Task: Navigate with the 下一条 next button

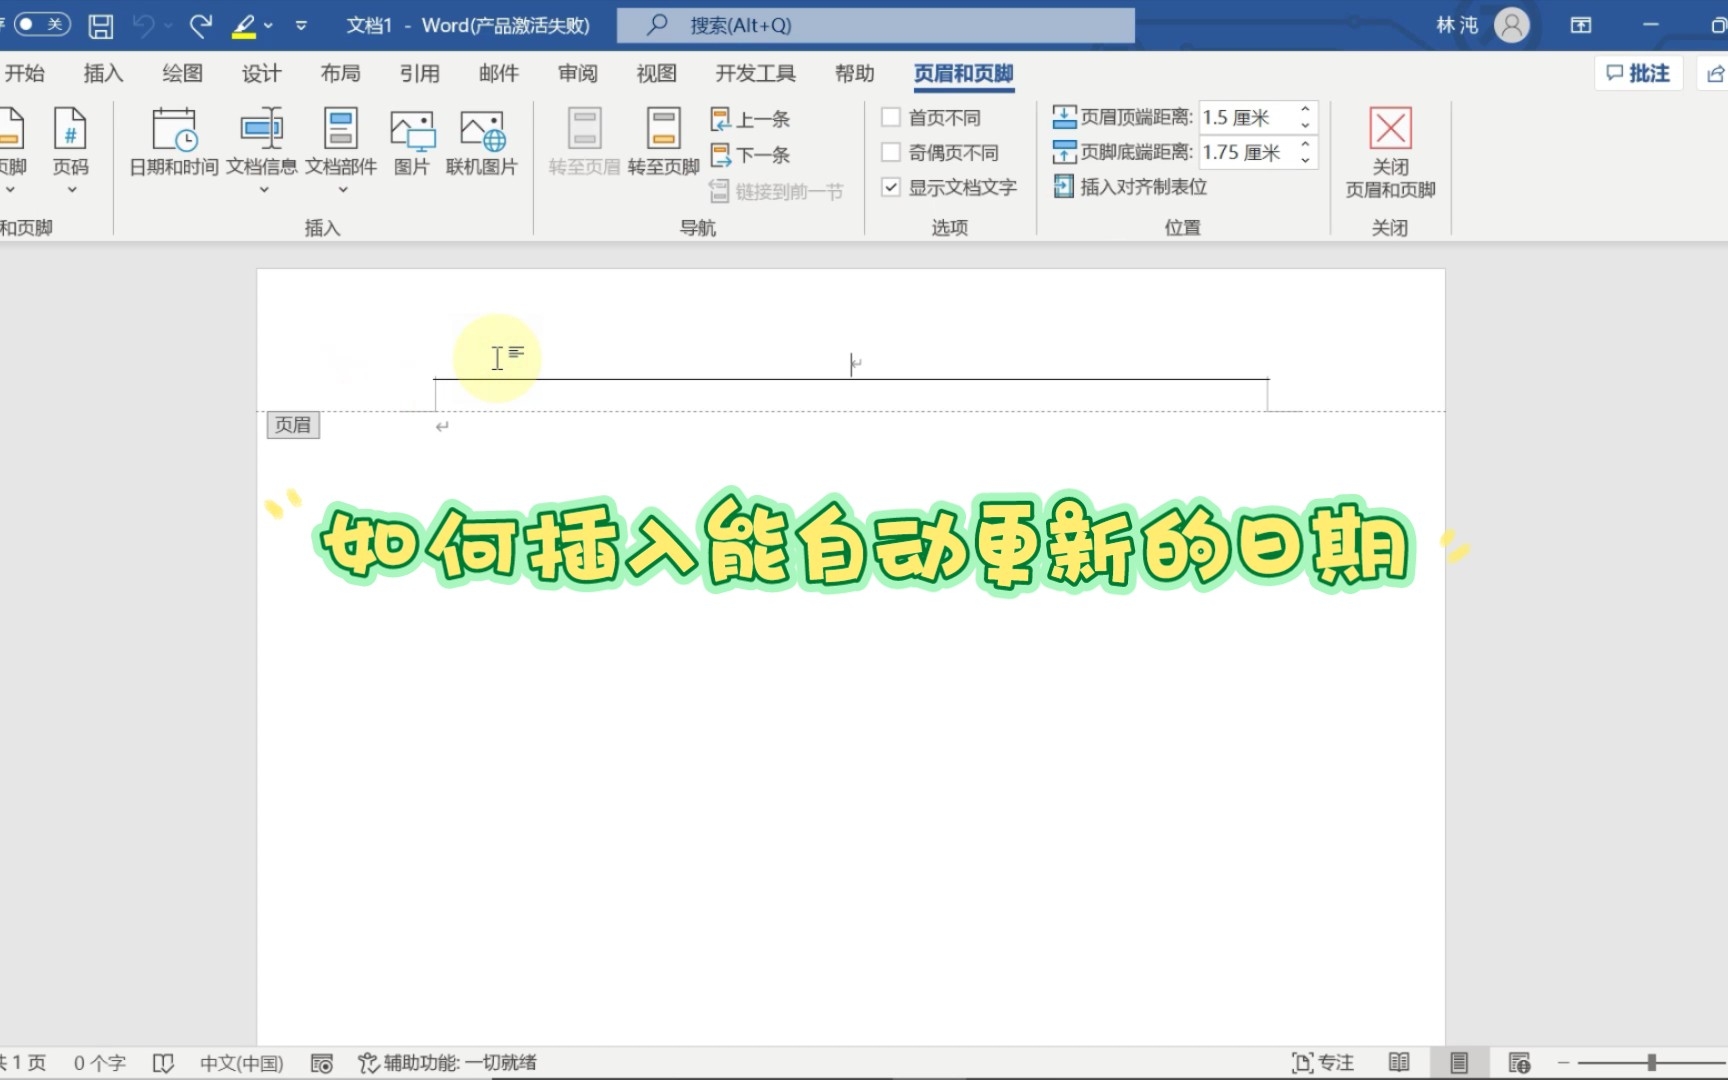Action: [750, 155]
